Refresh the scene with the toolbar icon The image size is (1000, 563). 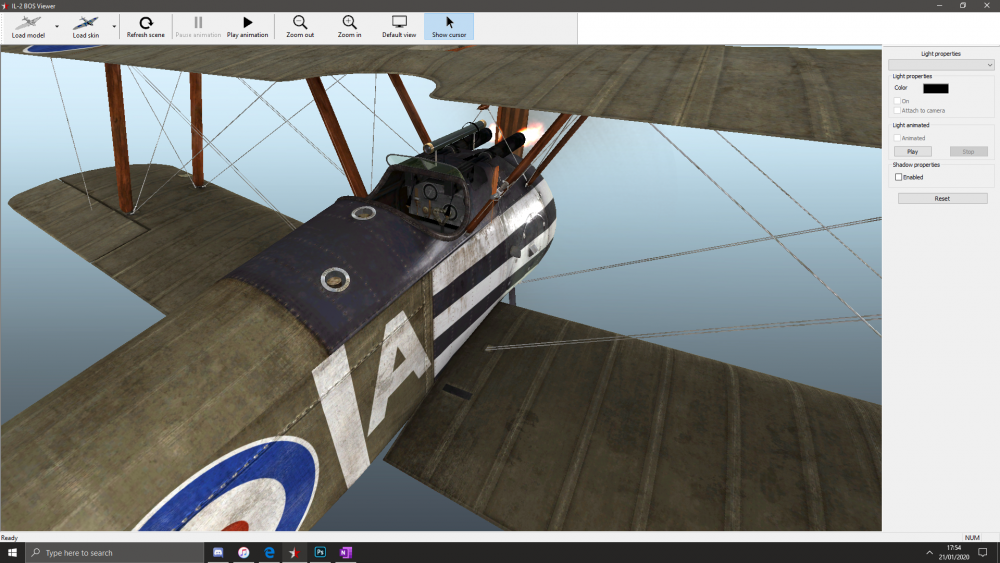145,23
